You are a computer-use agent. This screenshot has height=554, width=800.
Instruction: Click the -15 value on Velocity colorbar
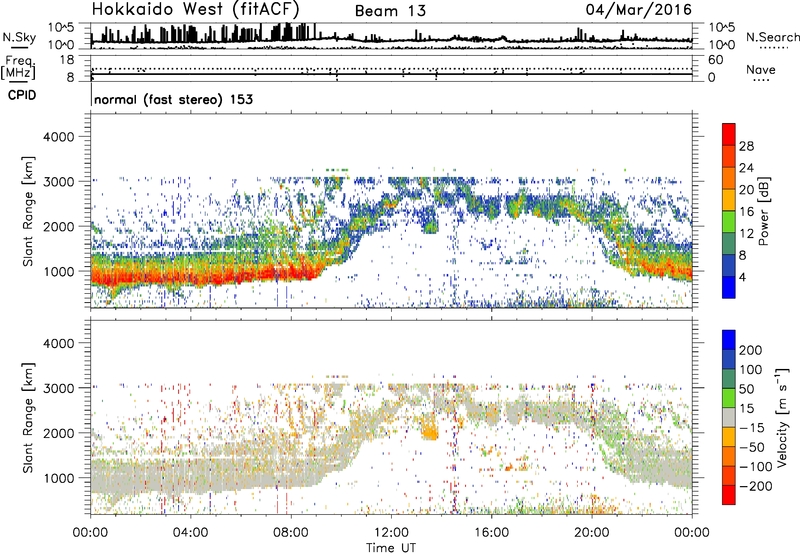click(752, 428)
